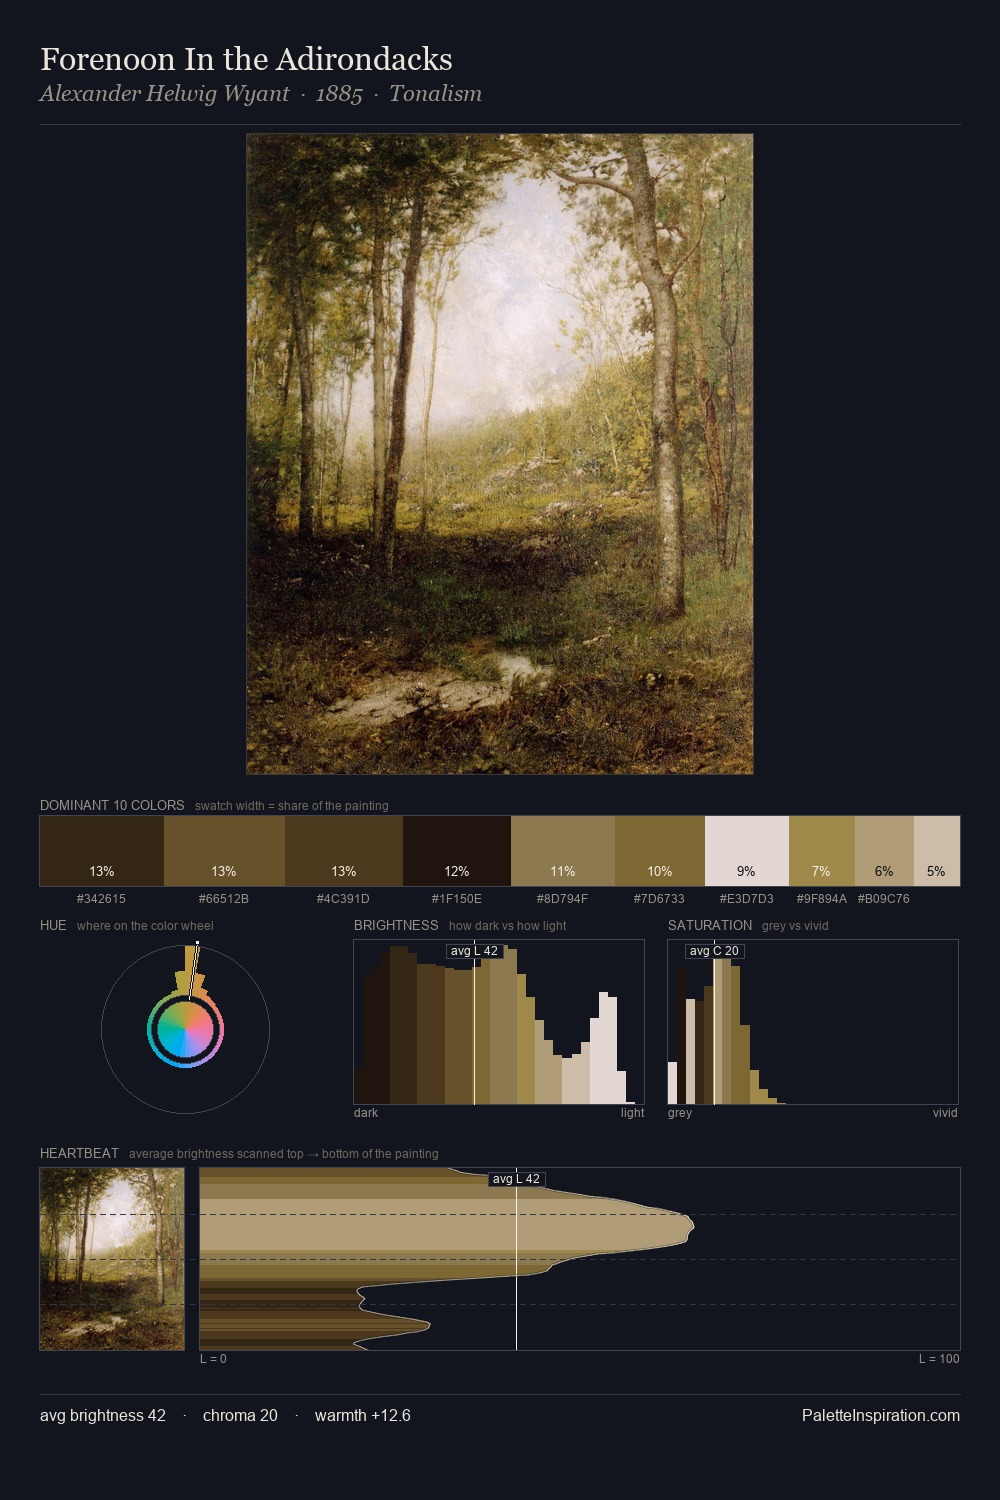Click the avg C 20 label

coord(714,951)
